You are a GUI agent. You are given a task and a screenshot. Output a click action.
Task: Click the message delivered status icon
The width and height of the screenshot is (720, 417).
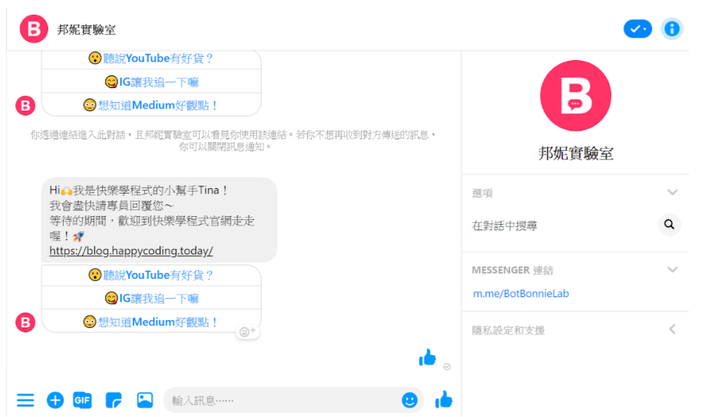coord(447,366)
